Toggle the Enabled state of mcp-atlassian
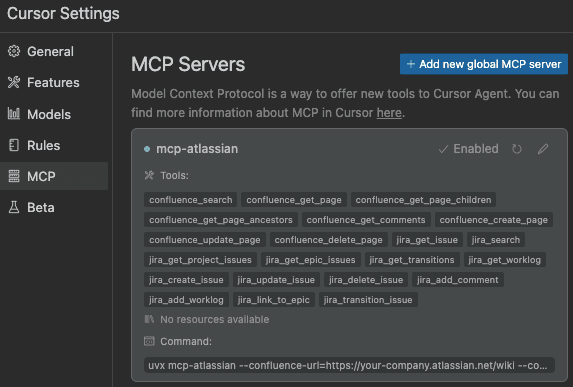The width and height of the screenshot is (573, 387). (468, 149)
